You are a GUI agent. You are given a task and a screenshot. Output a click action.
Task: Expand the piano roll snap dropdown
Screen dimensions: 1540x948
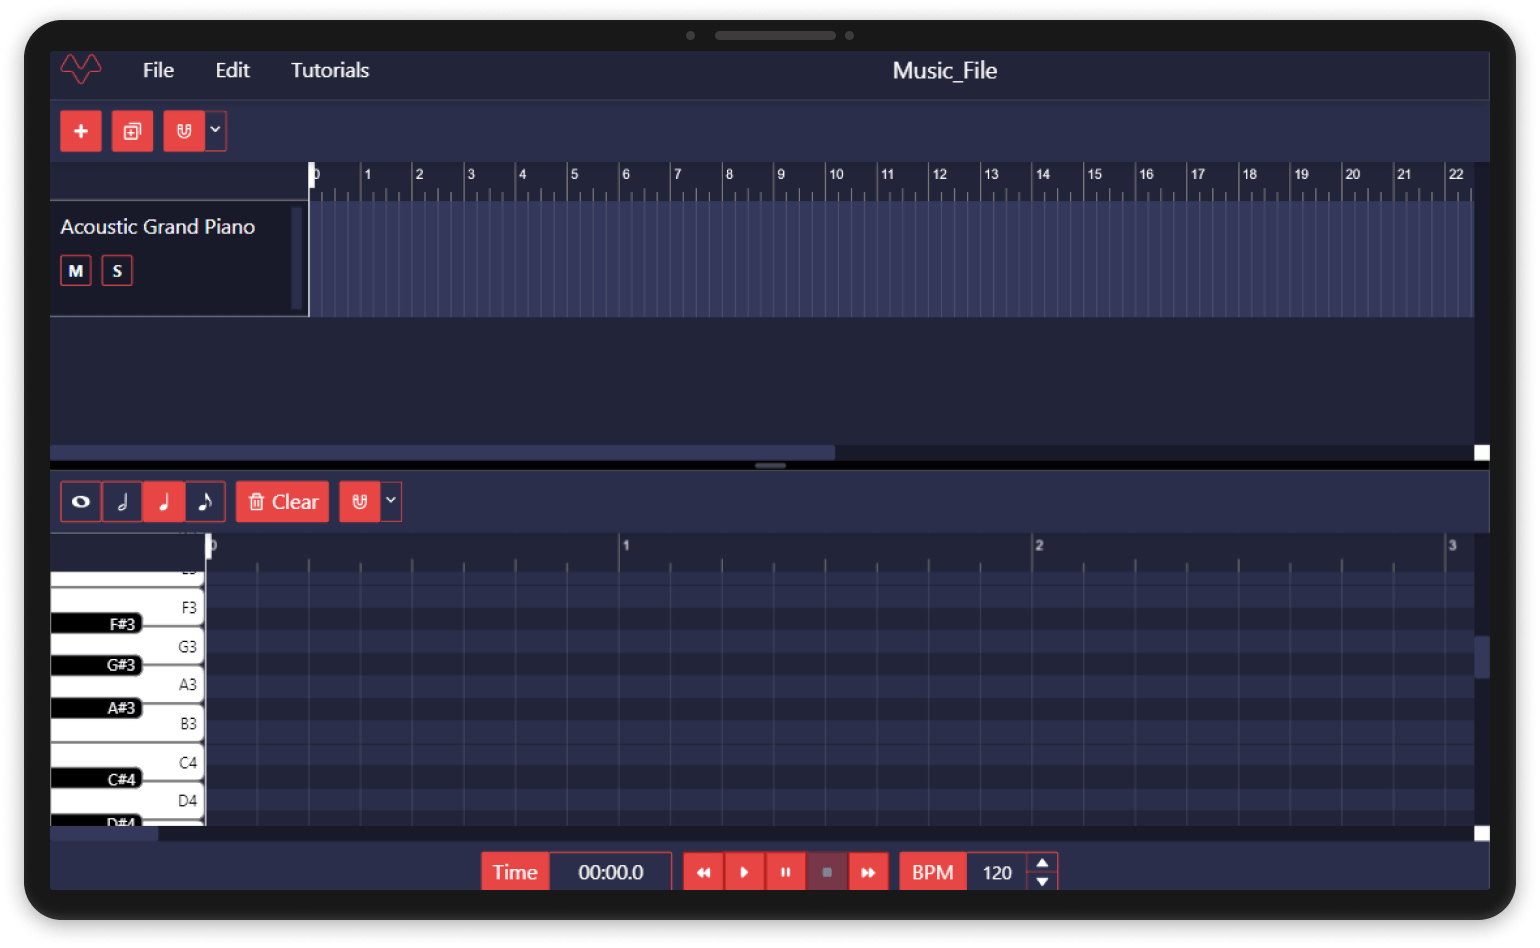[391, 500]
